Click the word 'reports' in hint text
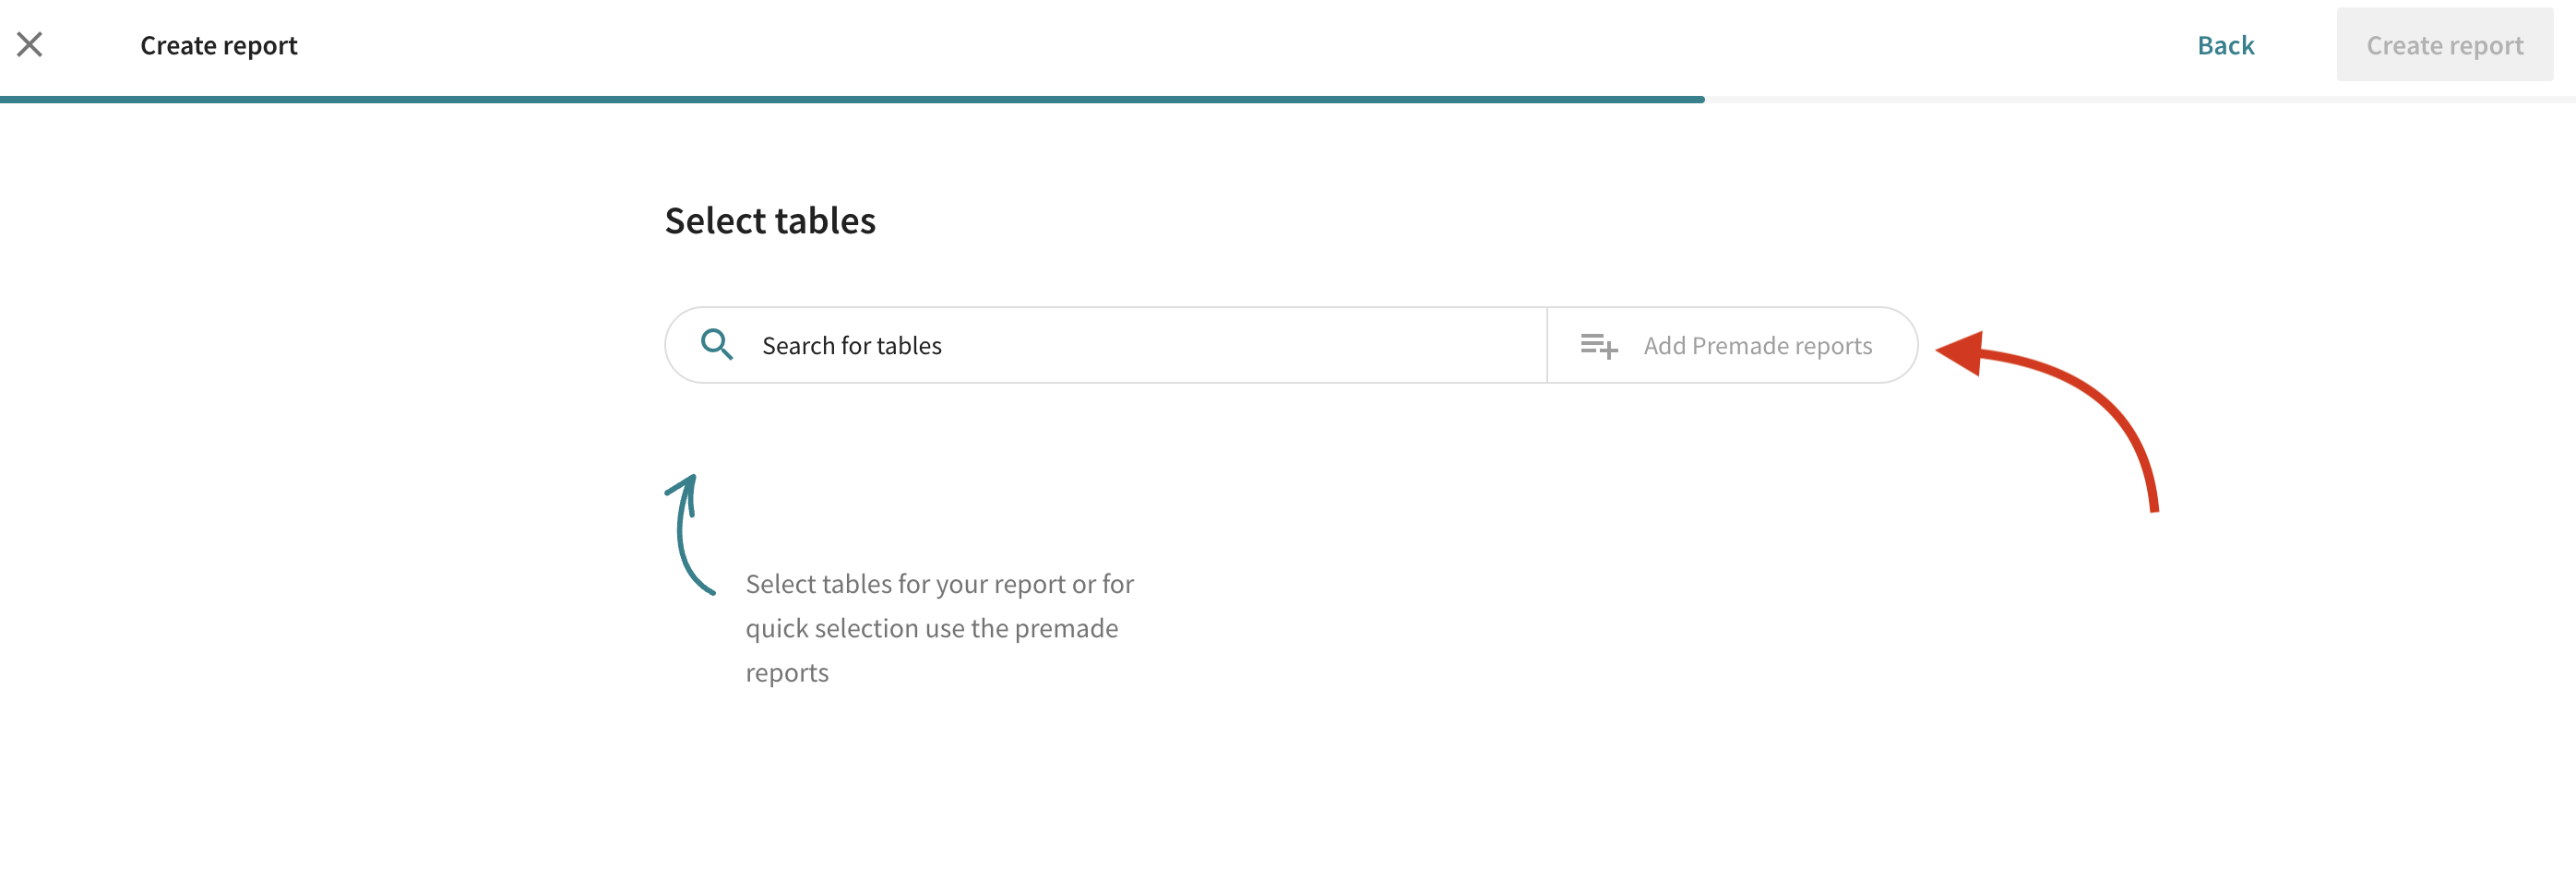Screen dimensions: 2576x891 [786, 673]
